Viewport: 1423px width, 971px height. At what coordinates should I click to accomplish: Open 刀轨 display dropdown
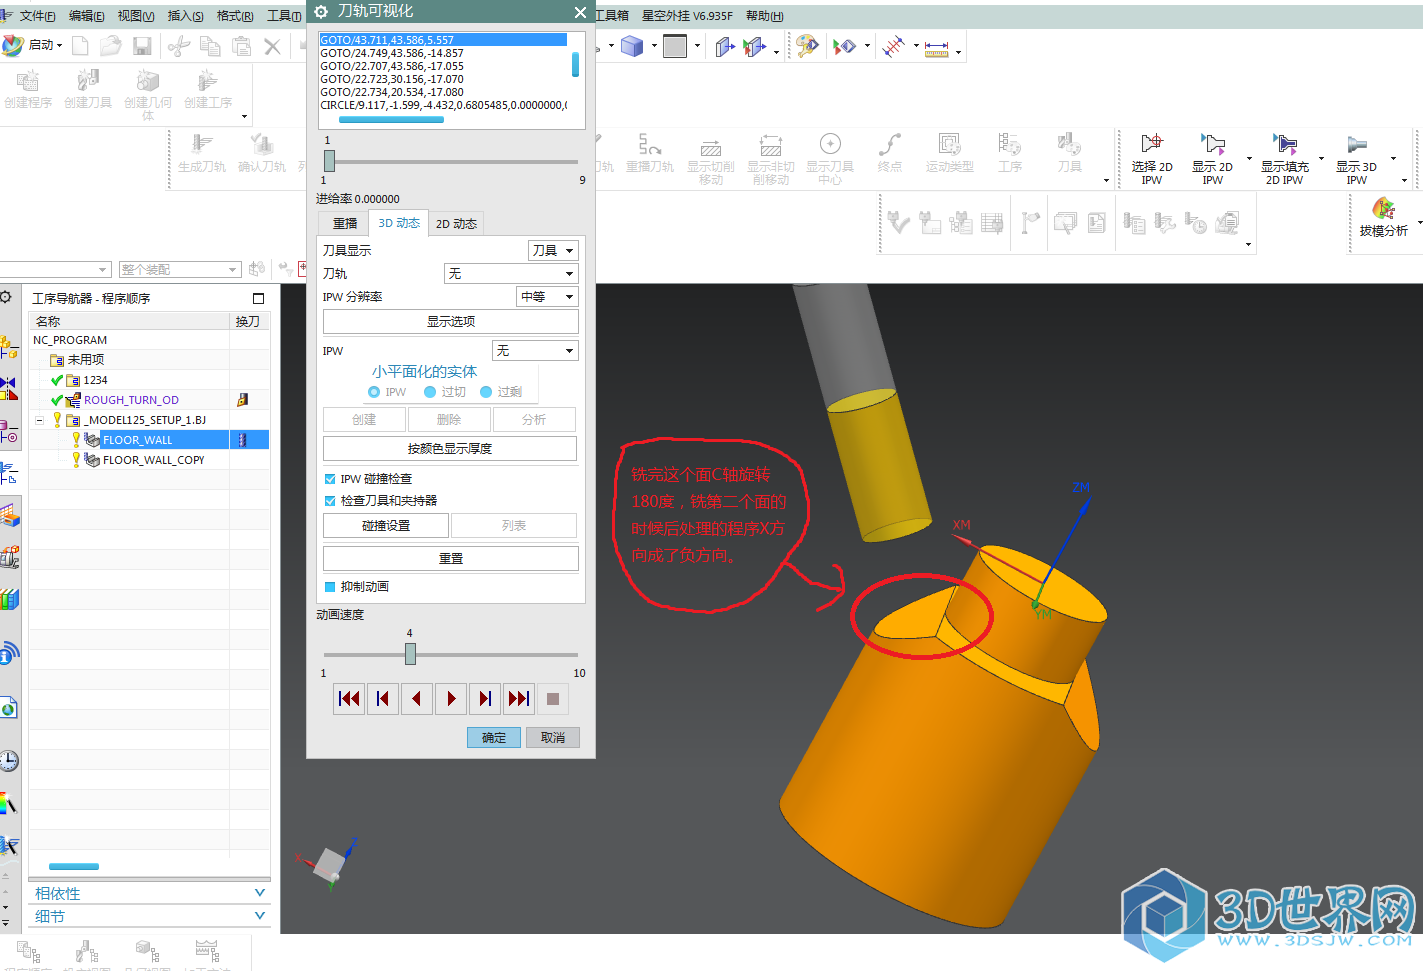click(511, 274)
